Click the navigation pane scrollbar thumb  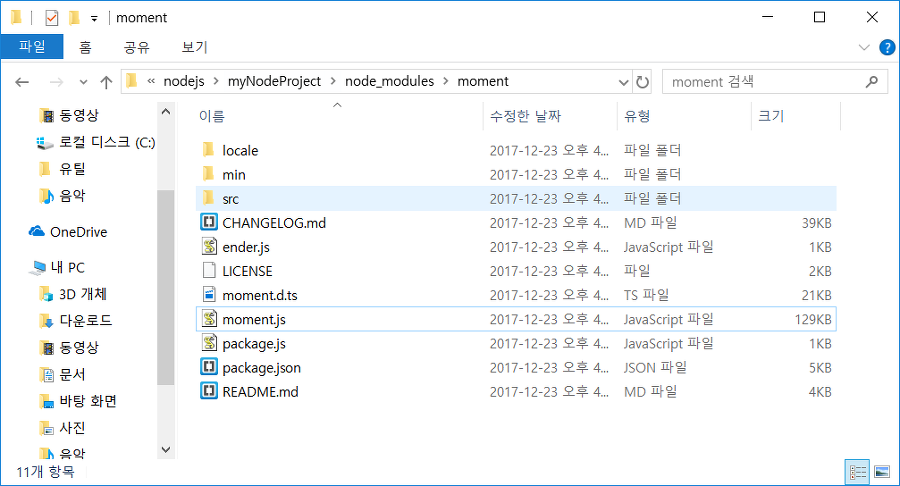[x=165, y=287]
